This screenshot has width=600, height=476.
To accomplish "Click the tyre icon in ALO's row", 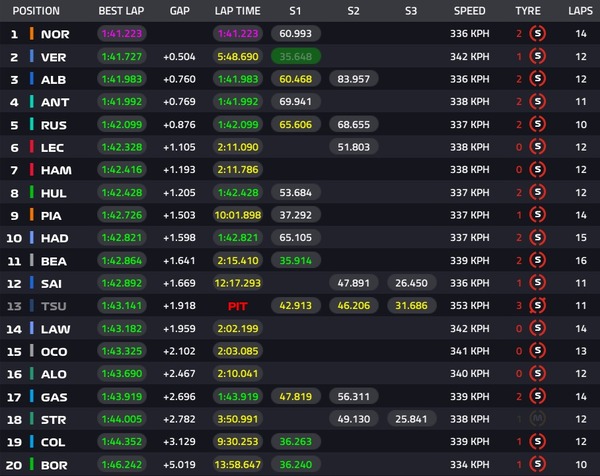I will pyautogui.click(x=541, y=373).
